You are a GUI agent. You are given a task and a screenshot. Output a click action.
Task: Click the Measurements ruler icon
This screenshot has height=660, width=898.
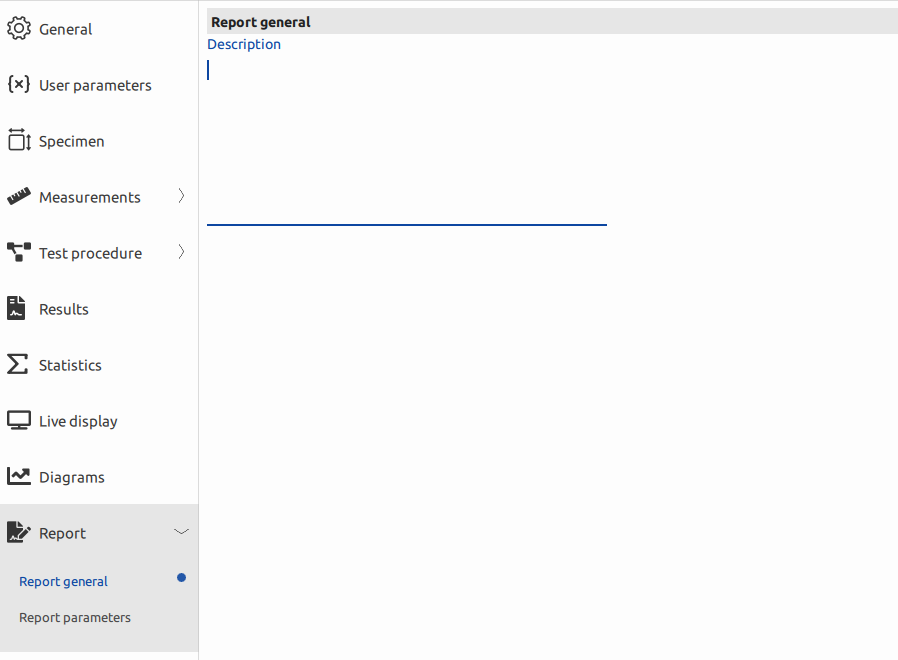click(x=19, y=197)
